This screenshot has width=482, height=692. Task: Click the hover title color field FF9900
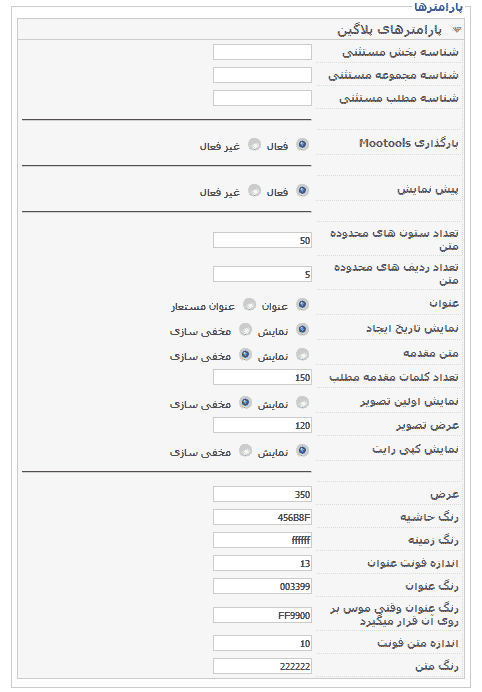262,615
